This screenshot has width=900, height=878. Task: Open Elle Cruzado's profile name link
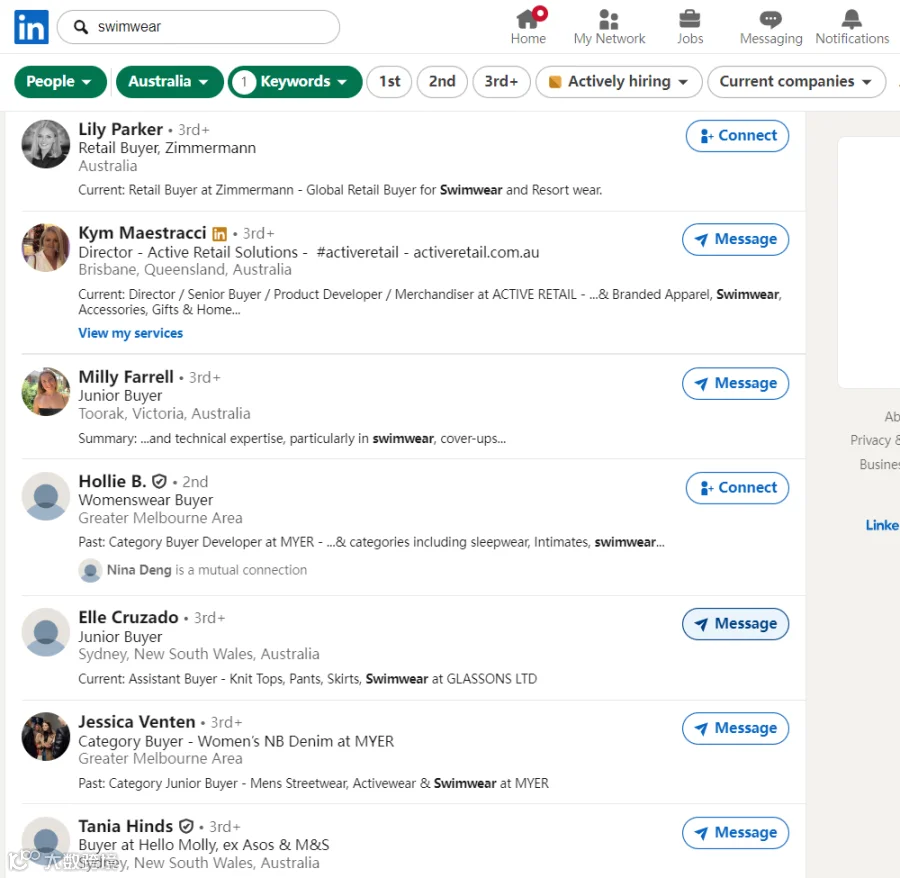click(x=129, y=617)
